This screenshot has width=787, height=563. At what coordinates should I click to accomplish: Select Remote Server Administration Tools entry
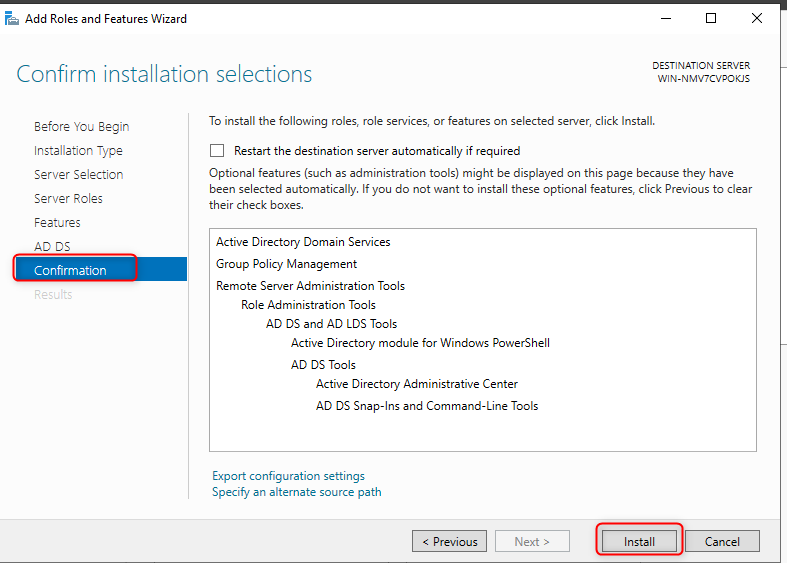click(310, 286)
